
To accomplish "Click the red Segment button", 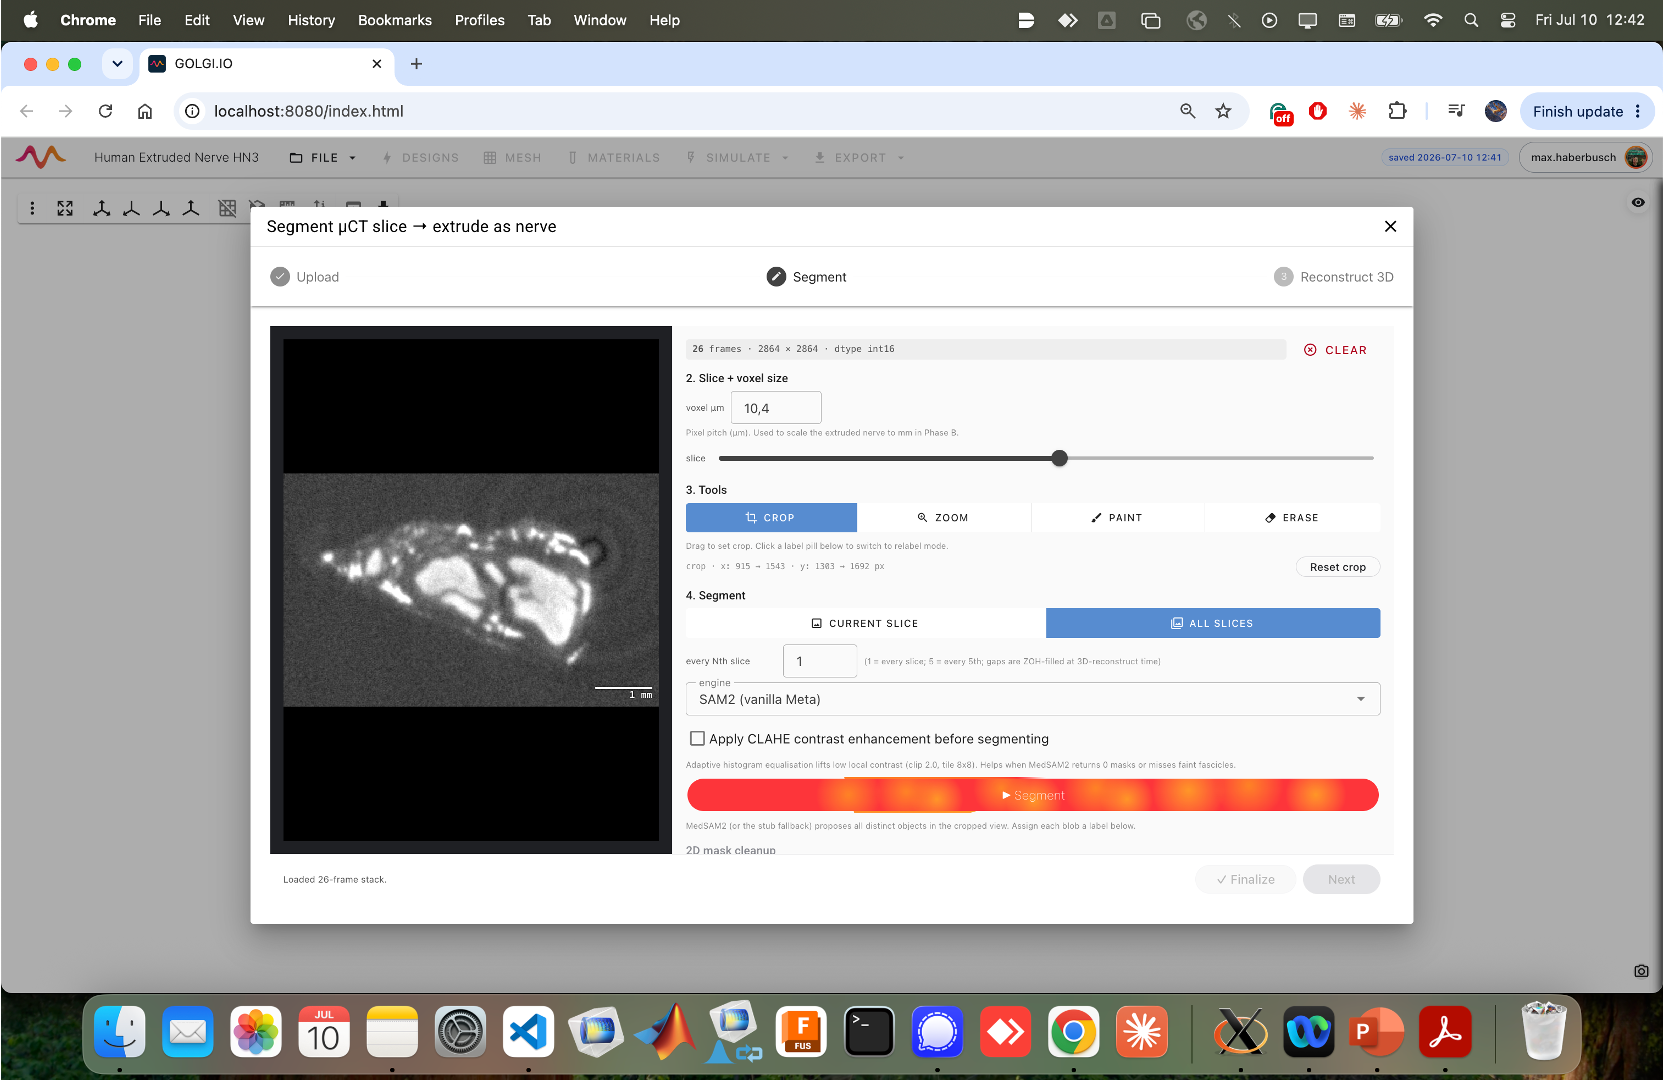I will coord(1033,795).
